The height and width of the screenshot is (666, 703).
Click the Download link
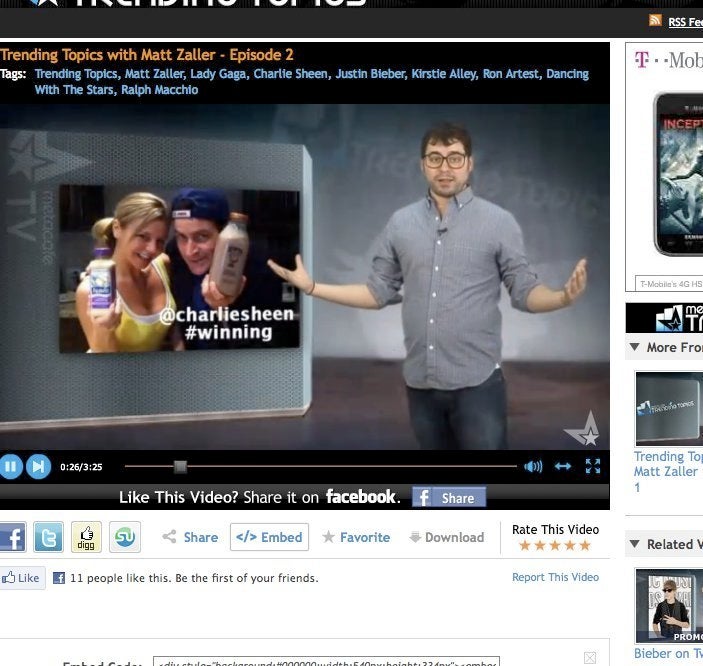coord(447,537)
